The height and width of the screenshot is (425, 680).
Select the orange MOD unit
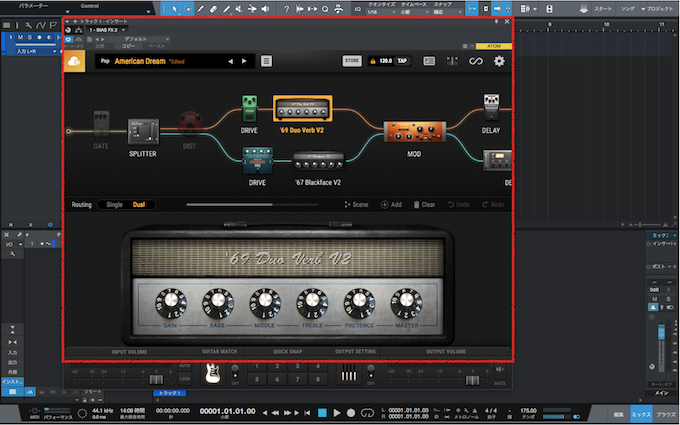414,132
